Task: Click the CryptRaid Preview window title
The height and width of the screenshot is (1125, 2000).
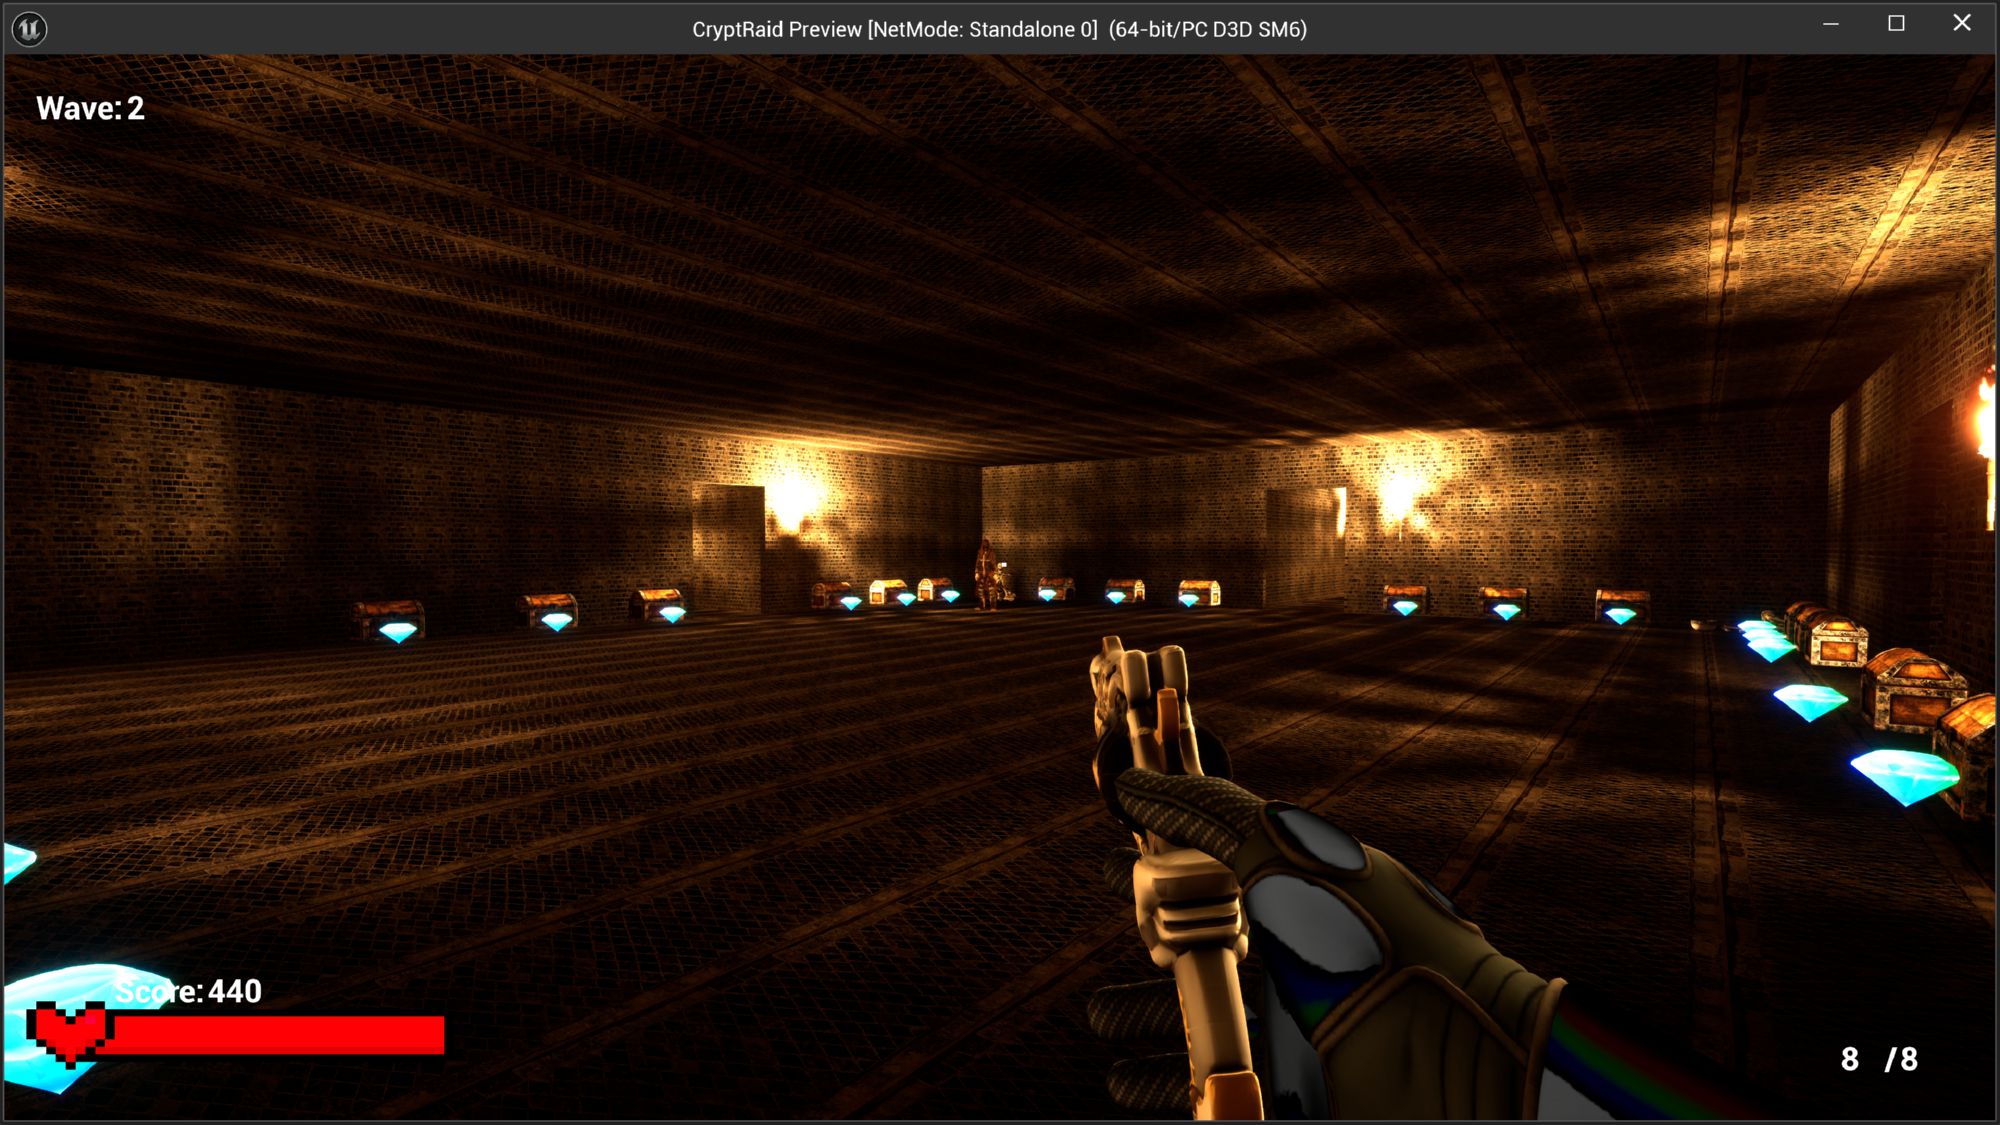Action: (998, 29)
